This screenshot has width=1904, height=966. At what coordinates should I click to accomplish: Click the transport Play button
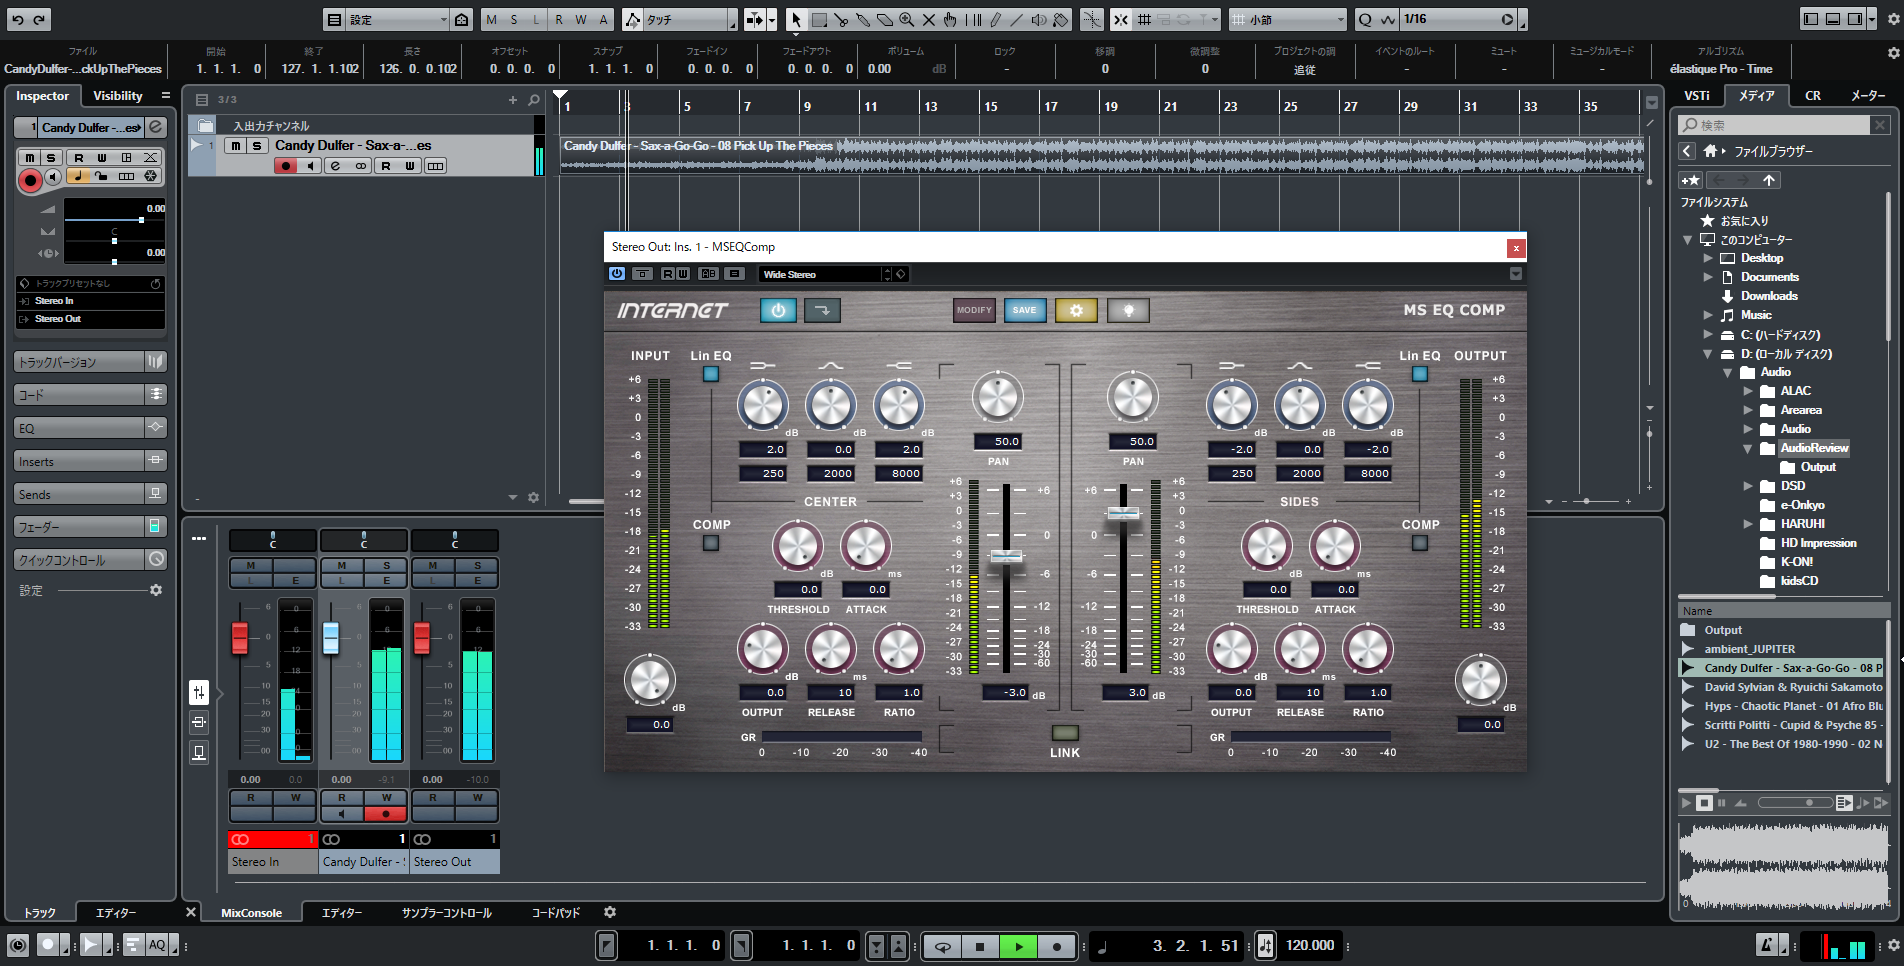[x=1019, y=946]
